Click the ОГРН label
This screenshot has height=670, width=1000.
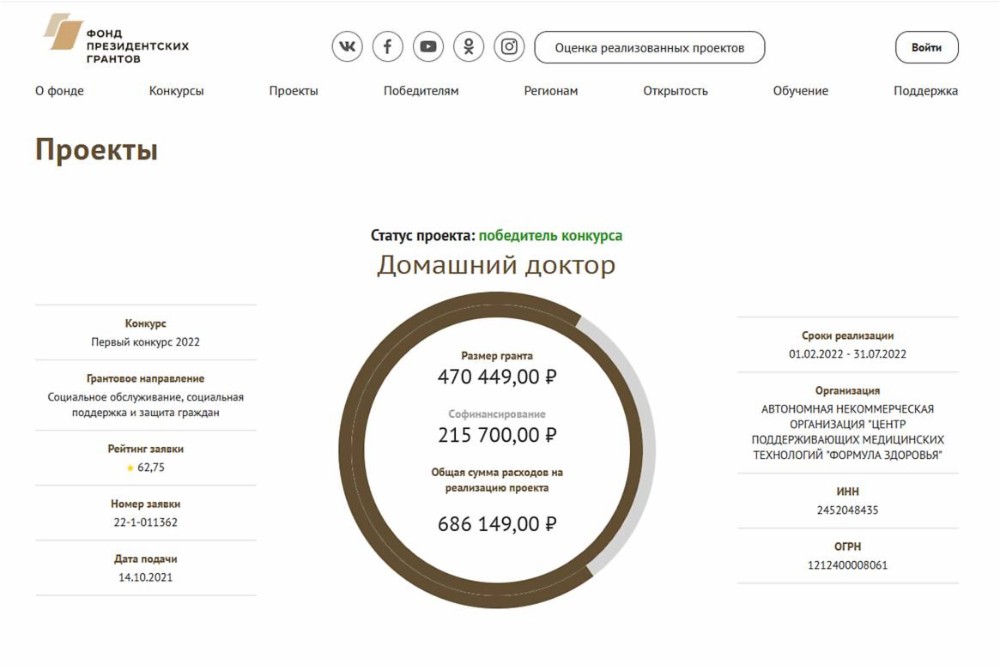tap(848, 547)
